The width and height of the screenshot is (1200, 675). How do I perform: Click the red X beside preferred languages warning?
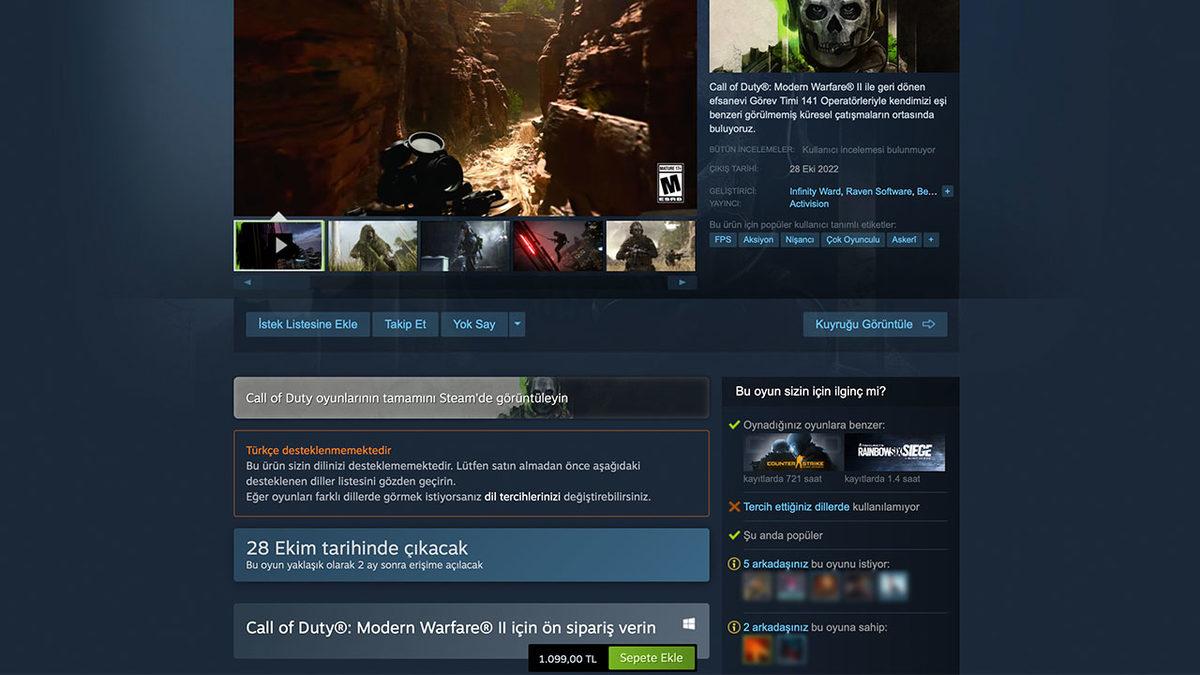pos(736,507)
